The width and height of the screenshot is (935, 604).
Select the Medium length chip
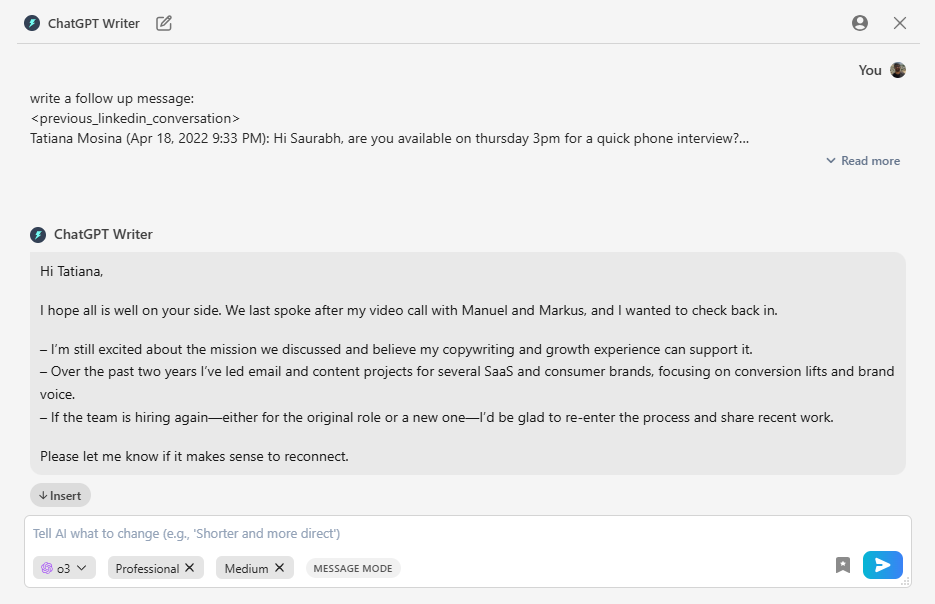[246, 568]
